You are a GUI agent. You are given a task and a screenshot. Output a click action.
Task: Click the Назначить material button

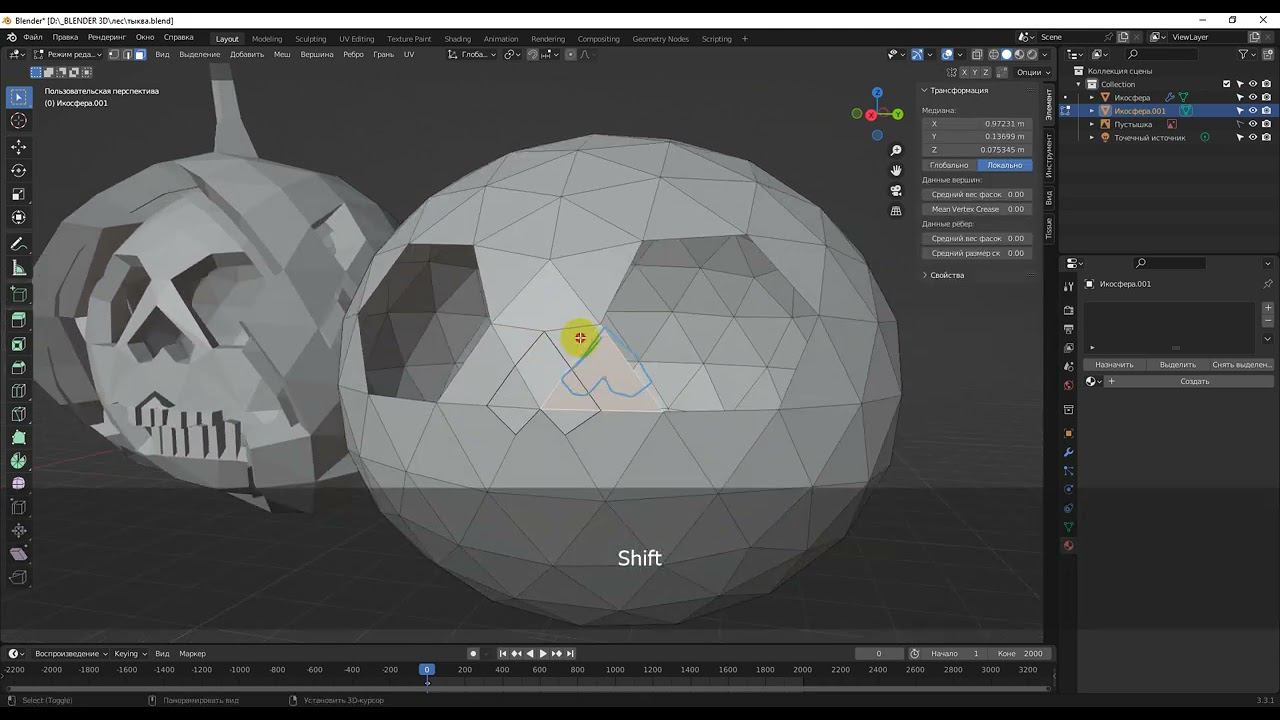[1114, 365]
